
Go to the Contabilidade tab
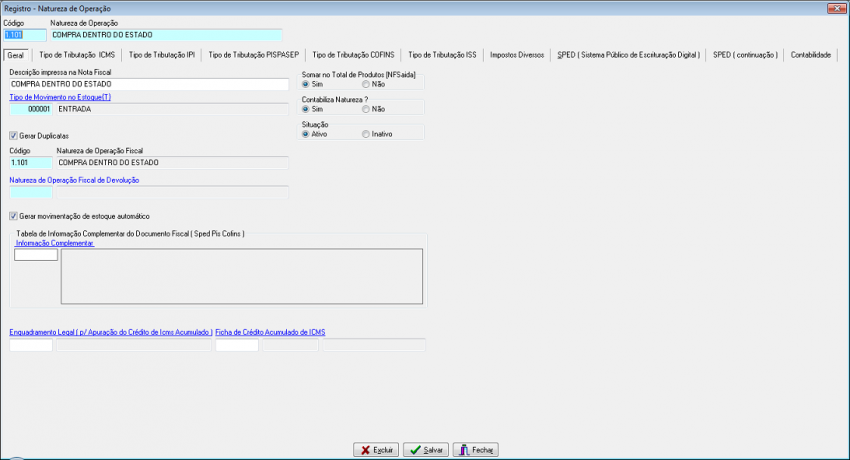pyautogui.click(x=810, y=55)
